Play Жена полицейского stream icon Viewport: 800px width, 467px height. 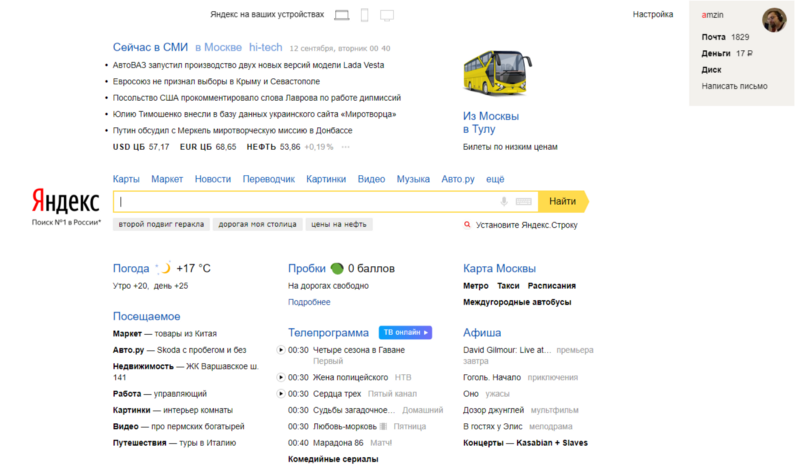(281, 378)
